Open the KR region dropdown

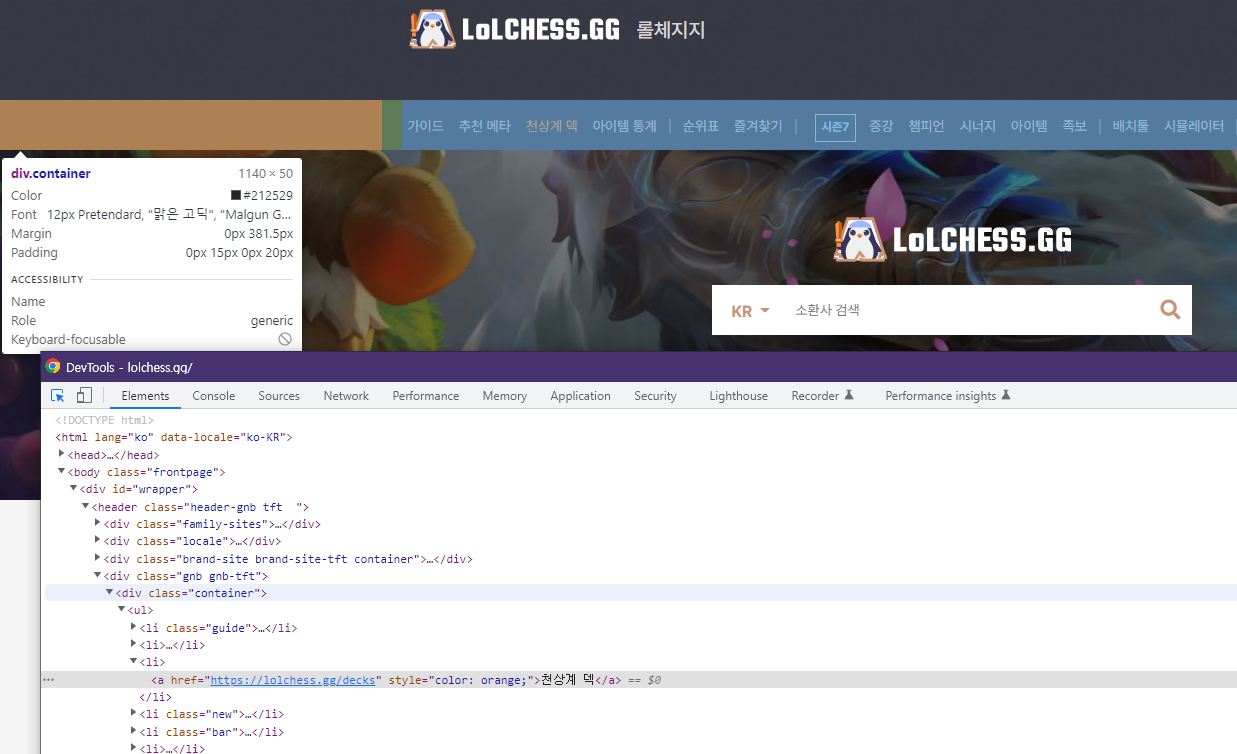click(750, 311)
